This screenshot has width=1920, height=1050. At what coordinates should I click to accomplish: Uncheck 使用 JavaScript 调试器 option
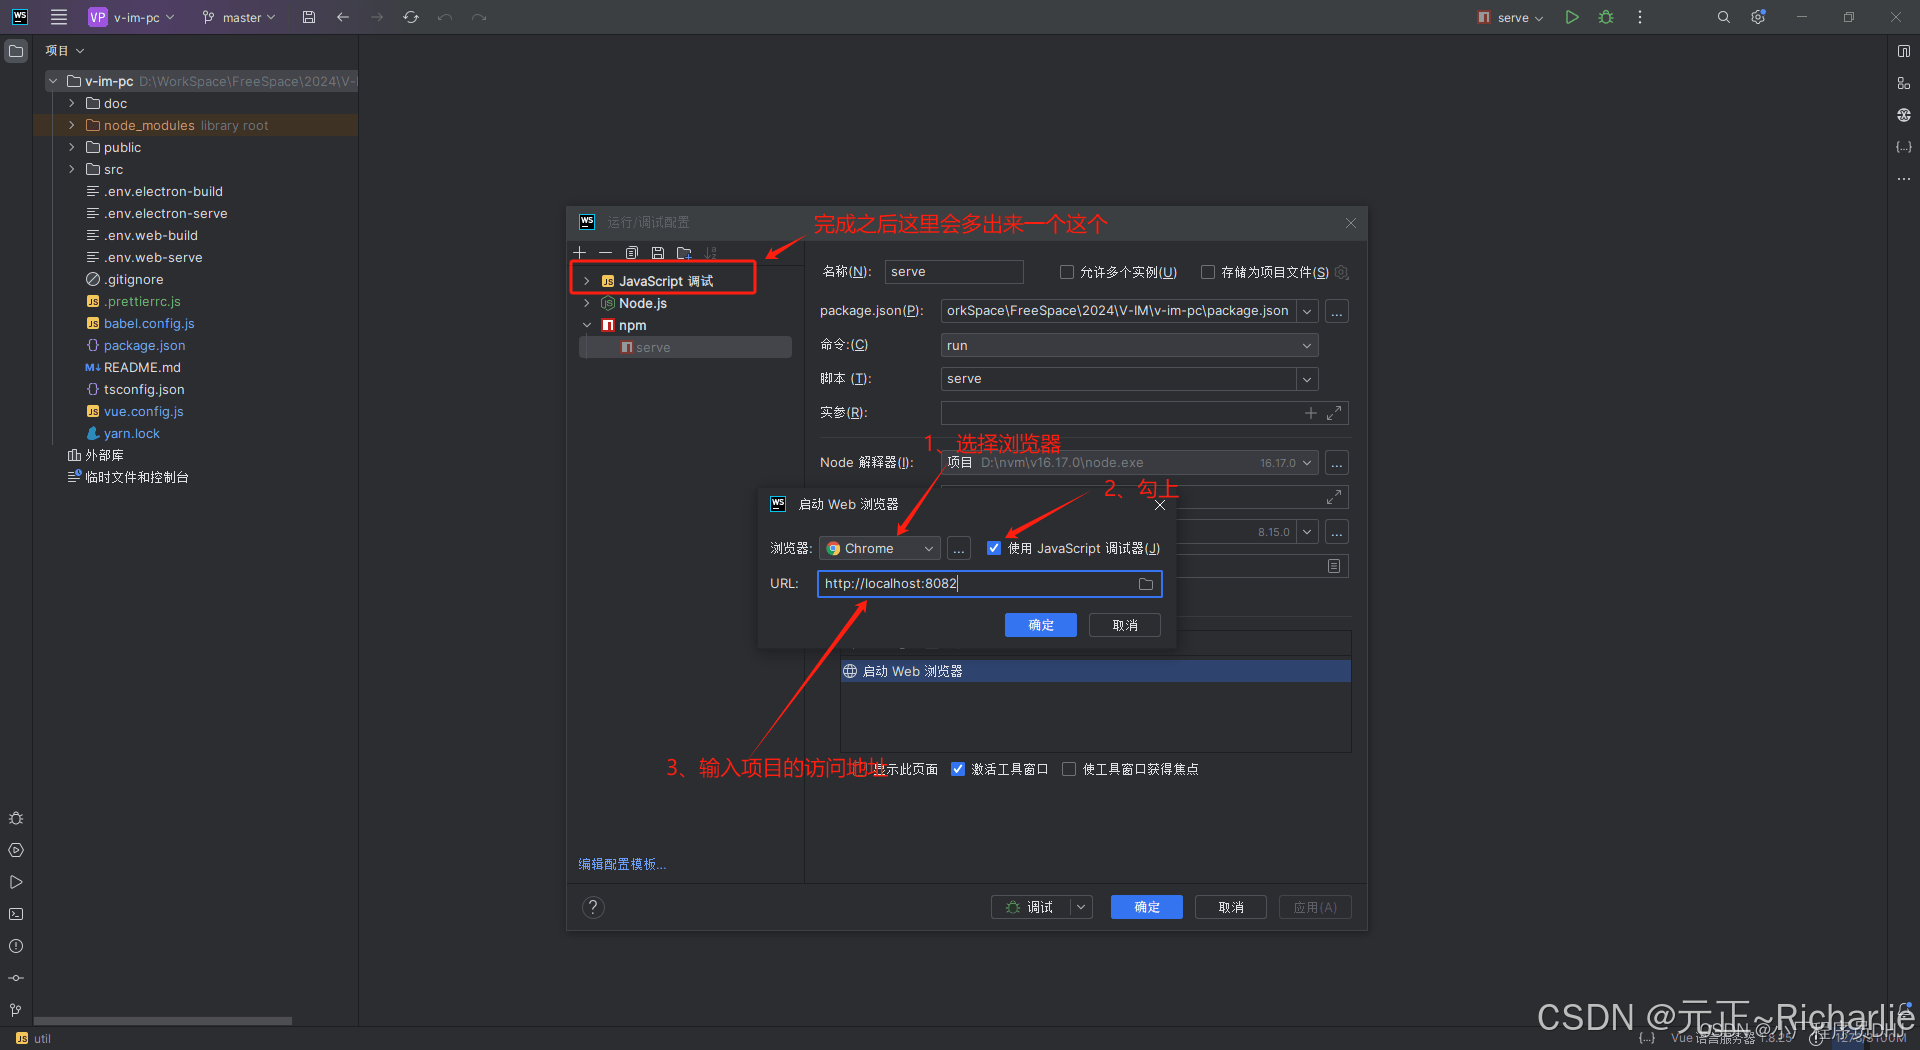994,548
